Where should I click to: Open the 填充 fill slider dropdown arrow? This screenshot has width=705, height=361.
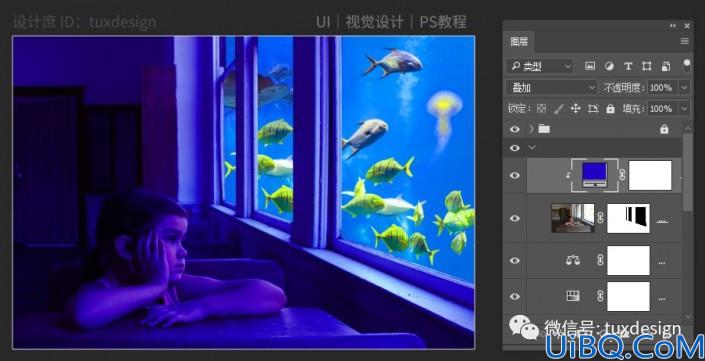click(684, 109)
